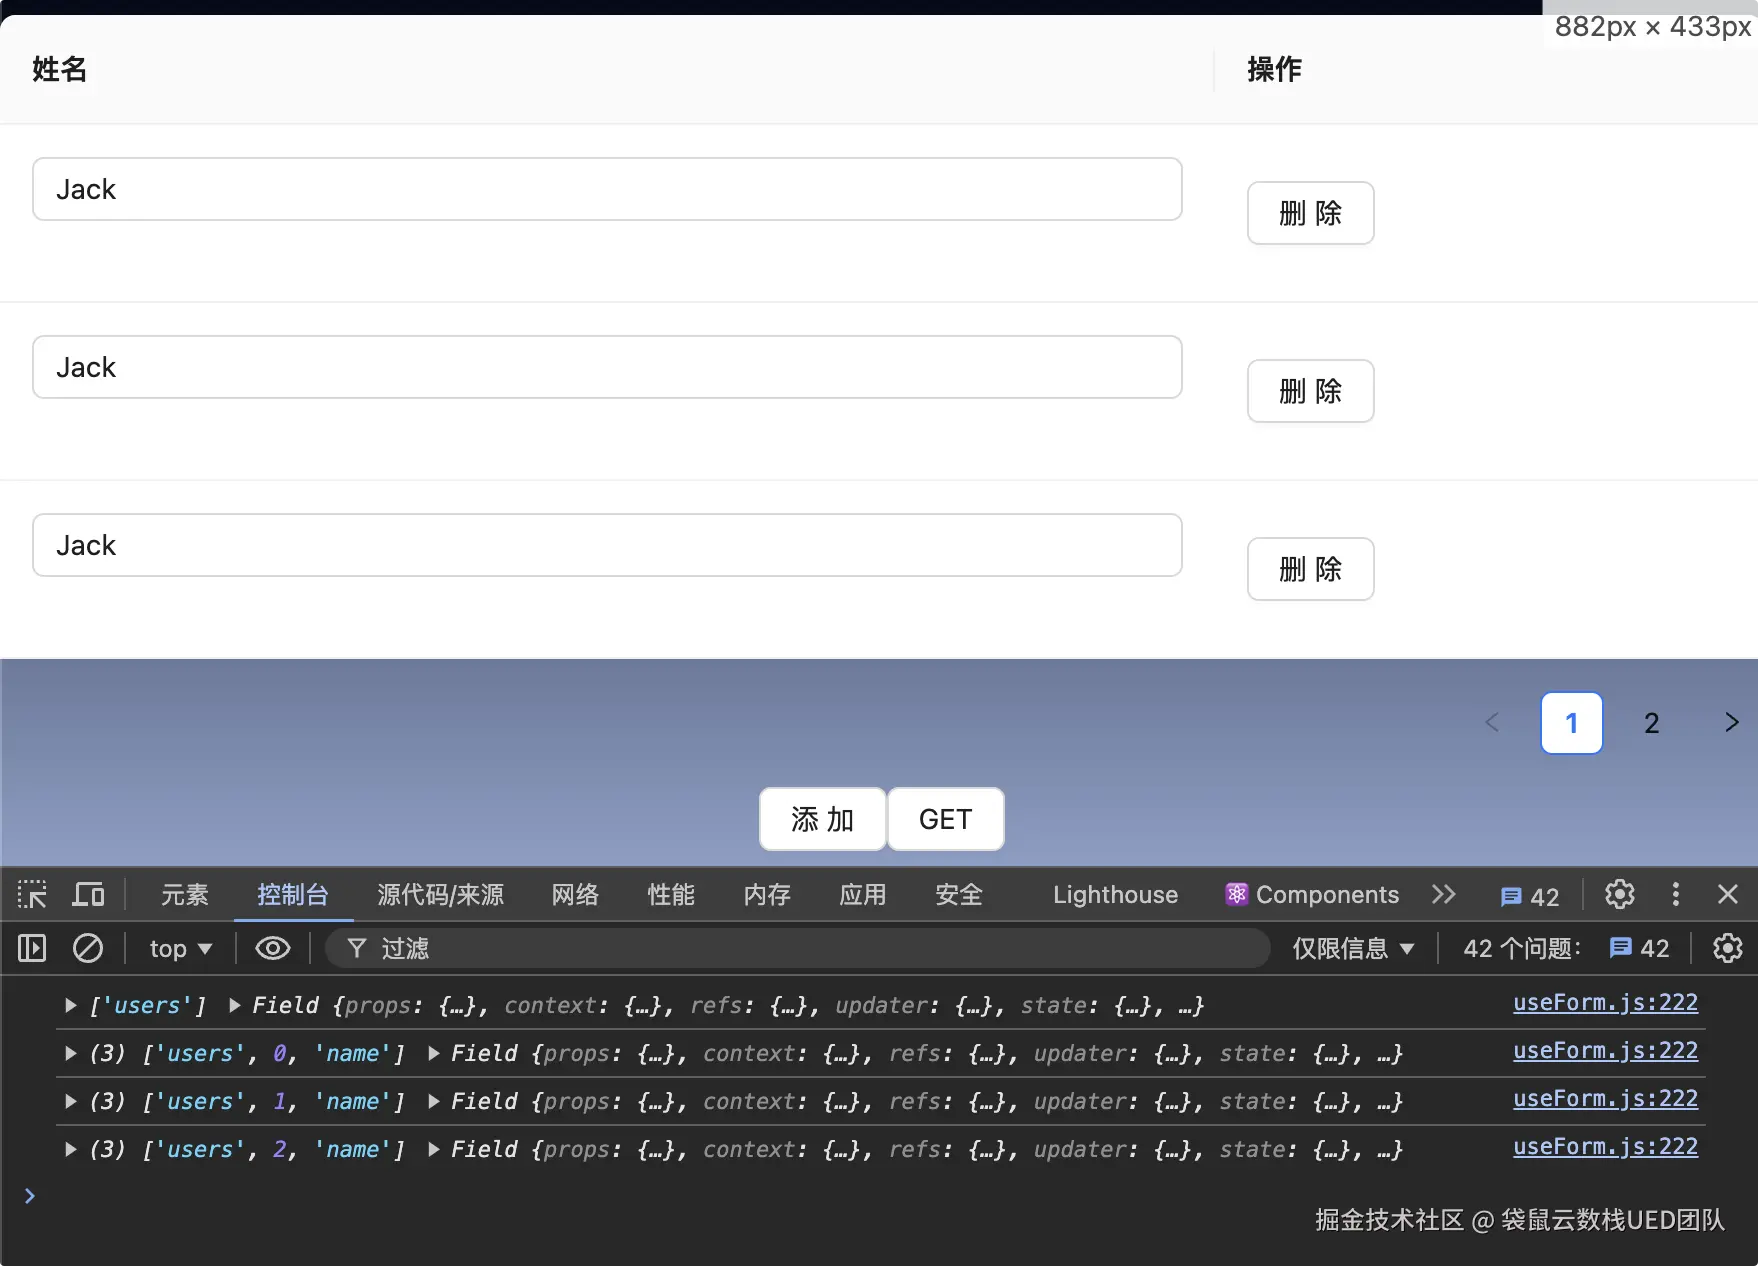The height and width of the screenshot is (1266, 1758).
Task: Click the console prompt chevron
Action: tap(30, 1196)
